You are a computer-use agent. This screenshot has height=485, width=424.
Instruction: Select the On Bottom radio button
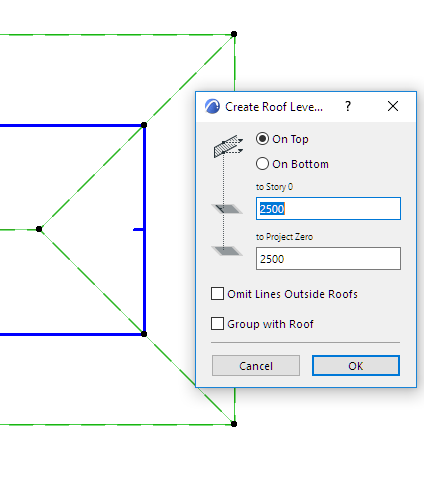pyautogui.click(x=262, y=164)
